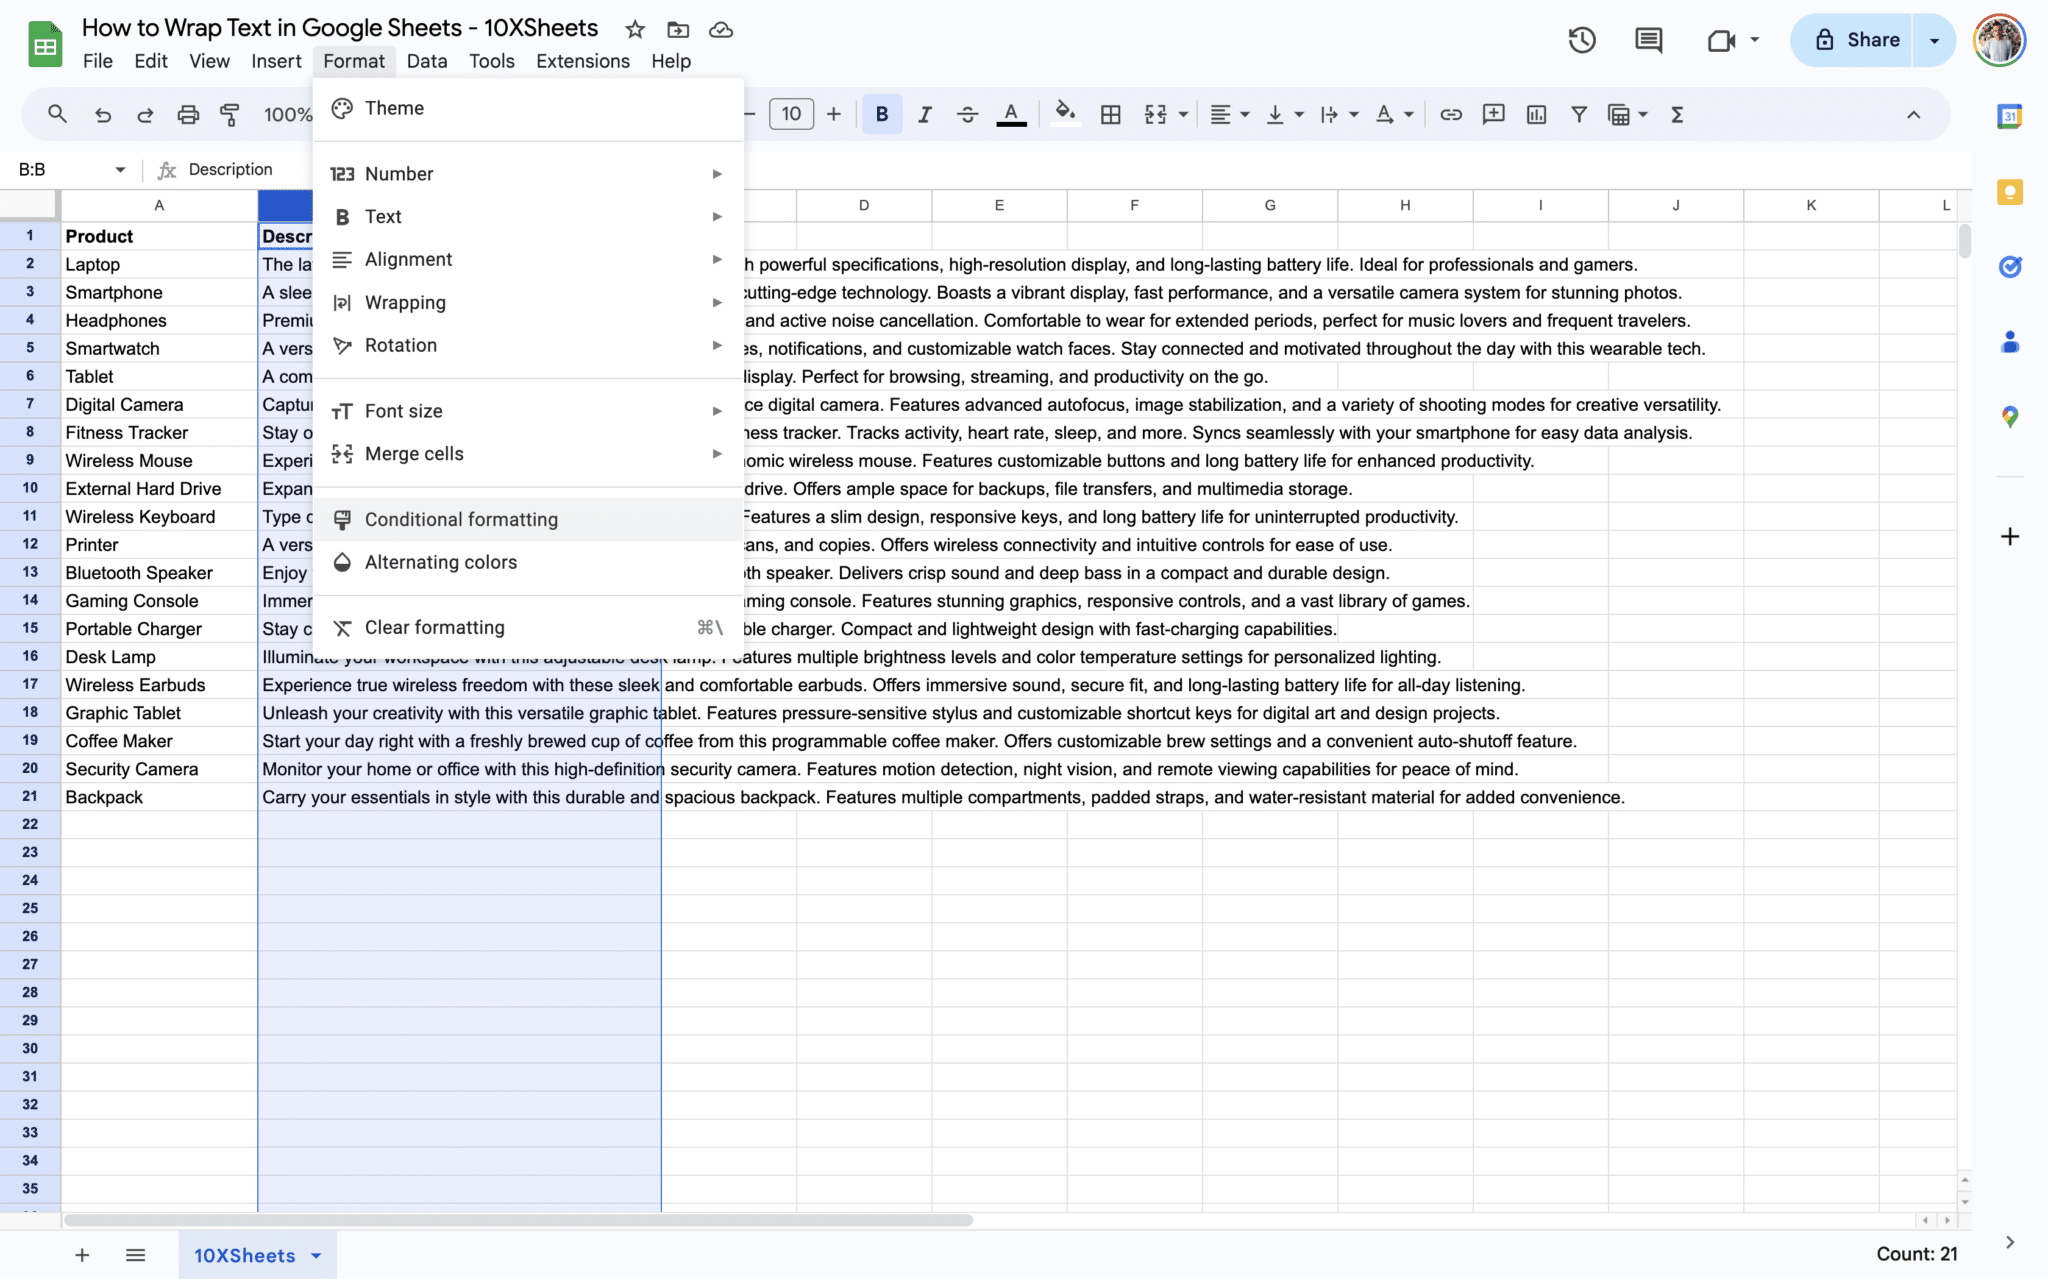Click the fill color paint bucket icon
The width and height of the screenshot is (2048, 1280).
[x=1065, y=114]
